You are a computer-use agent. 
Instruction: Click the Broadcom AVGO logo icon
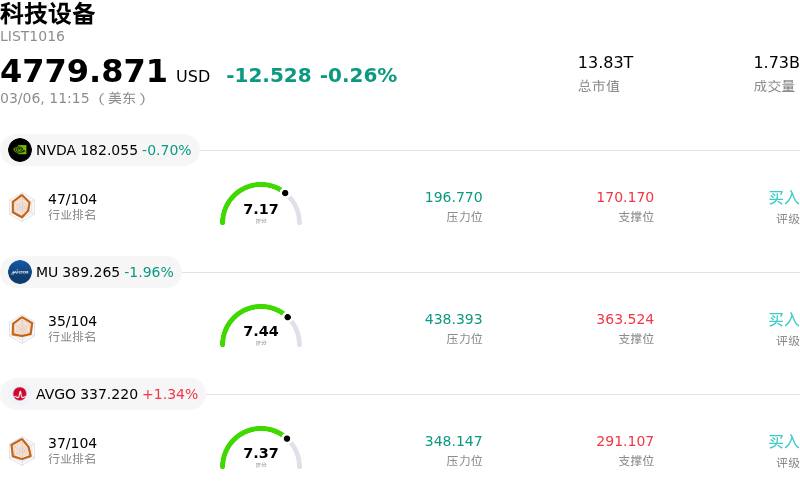pos(20,394)
